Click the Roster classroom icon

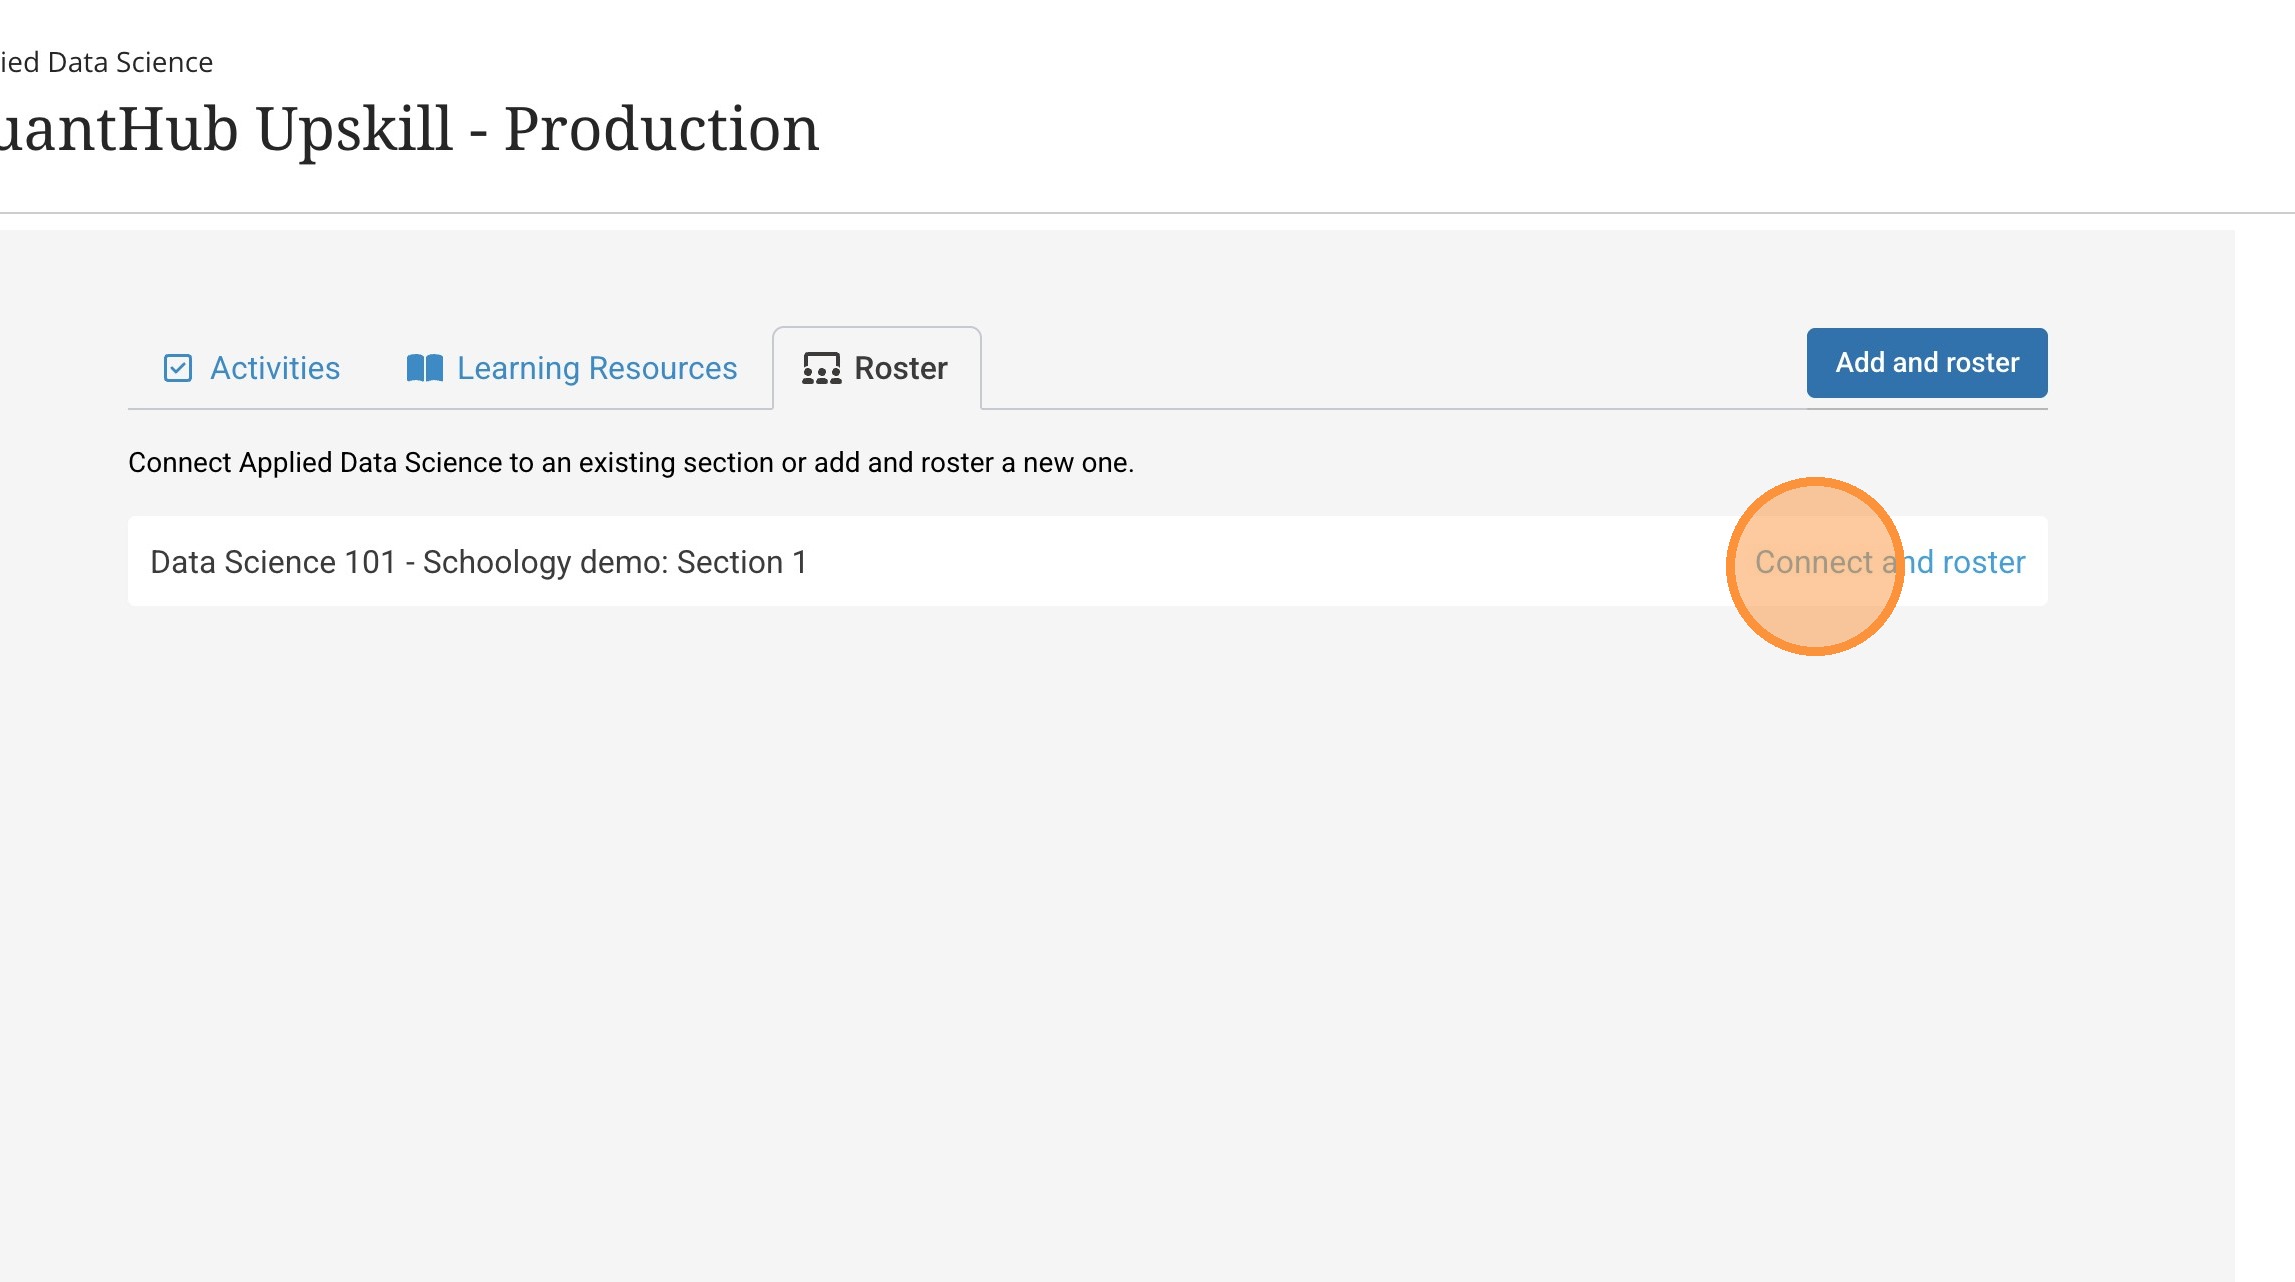tap(821, 368)
